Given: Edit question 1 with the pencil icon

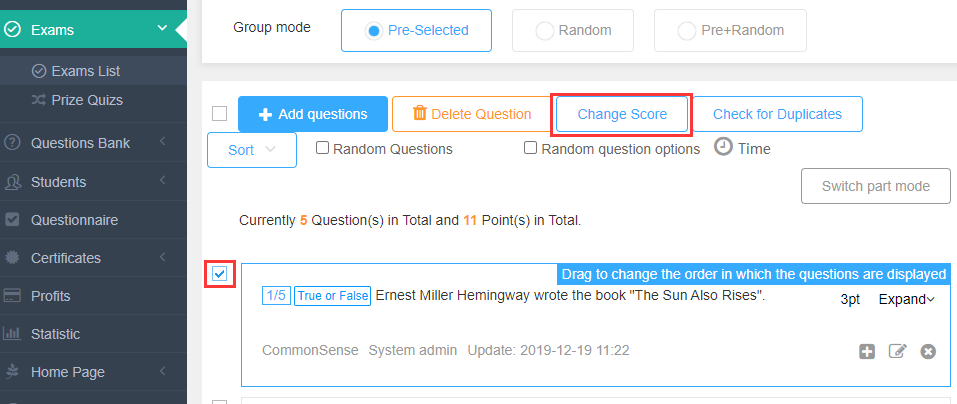Looking at the screenshot, I should [897, 352].
